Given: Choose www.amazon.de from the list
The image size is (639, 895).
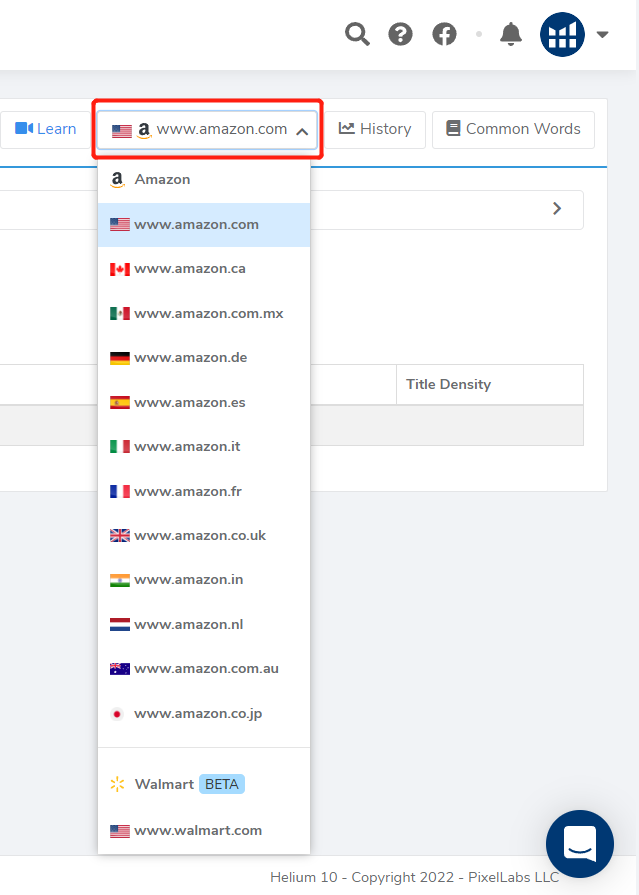Looking at the screenshot, I should (x=190, y=358).
